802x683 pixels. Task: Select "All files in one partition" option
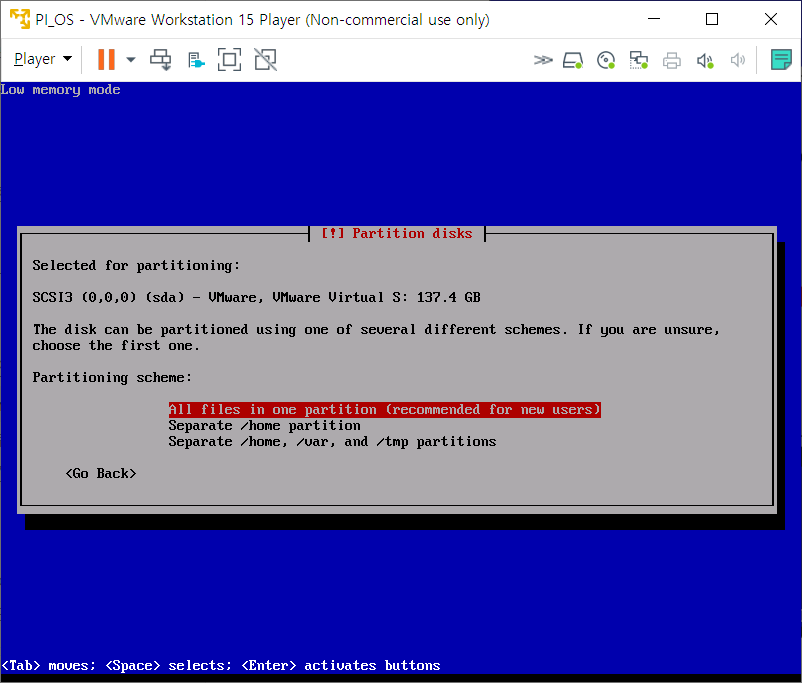(x=384, y=409)
